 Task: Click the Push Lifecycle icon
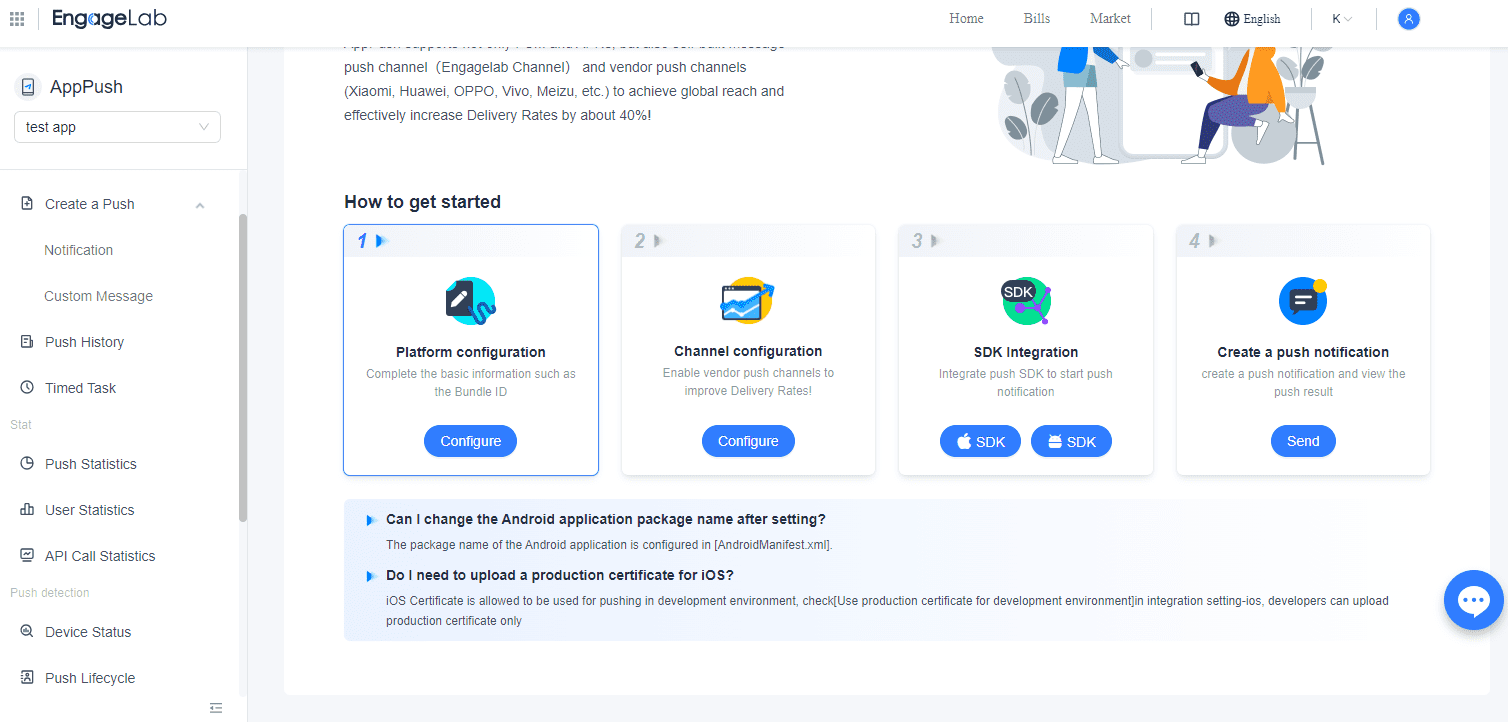tap(27, 678)
